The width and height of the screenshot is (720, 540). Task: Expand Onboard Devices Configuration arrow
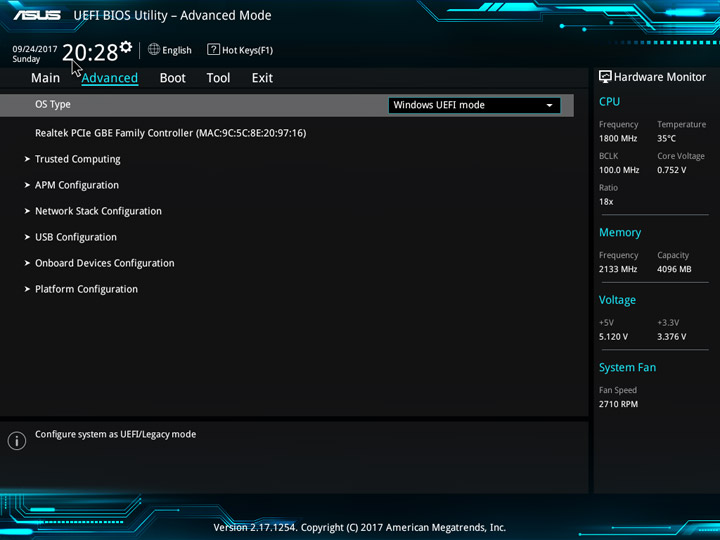pos(27,263)
